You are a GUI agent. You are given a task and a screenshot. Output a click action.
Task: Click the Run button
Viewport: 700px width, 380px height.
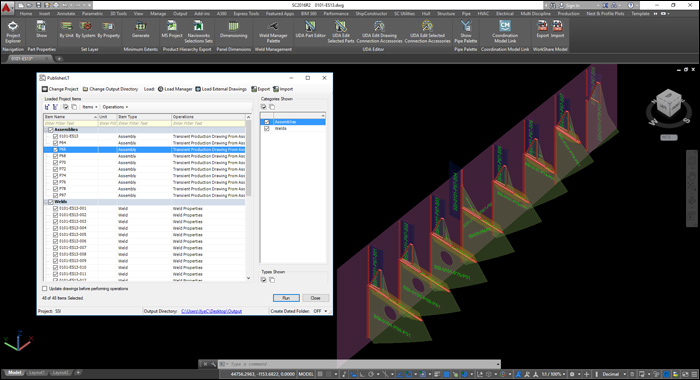pyautogui.click(x=286, y=298)
